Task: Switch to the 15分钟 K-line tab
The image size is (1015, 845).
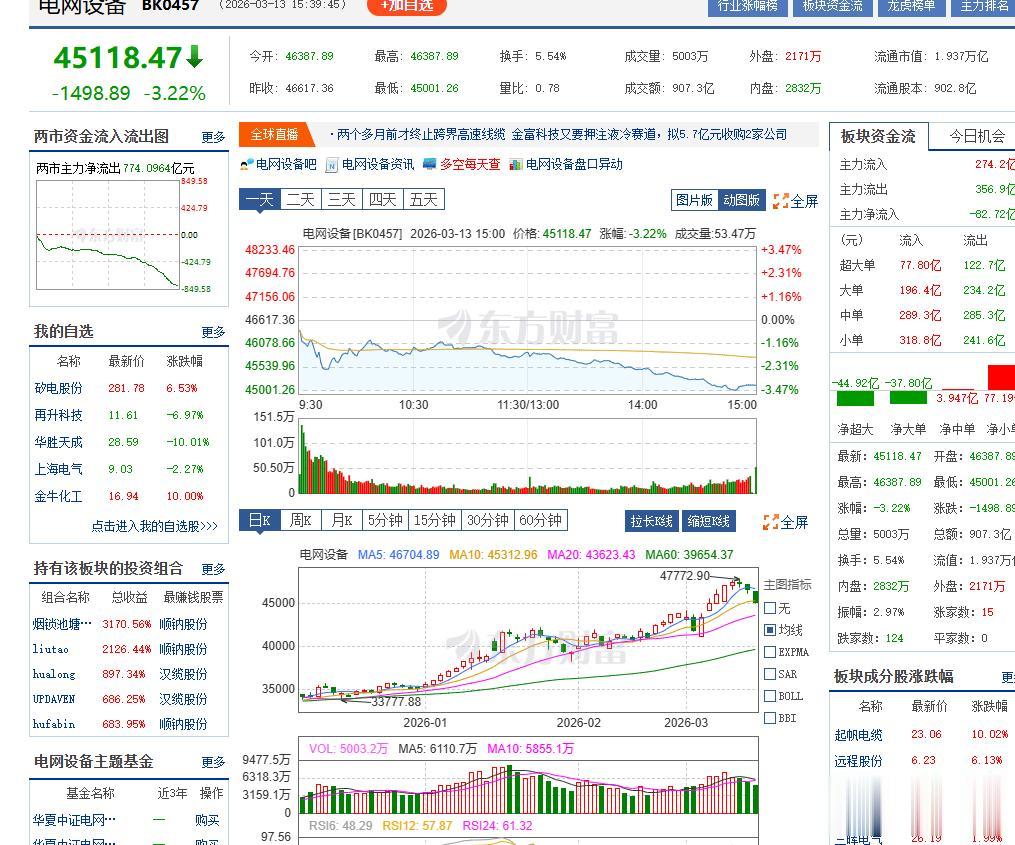Action: [x=435, y=520]
